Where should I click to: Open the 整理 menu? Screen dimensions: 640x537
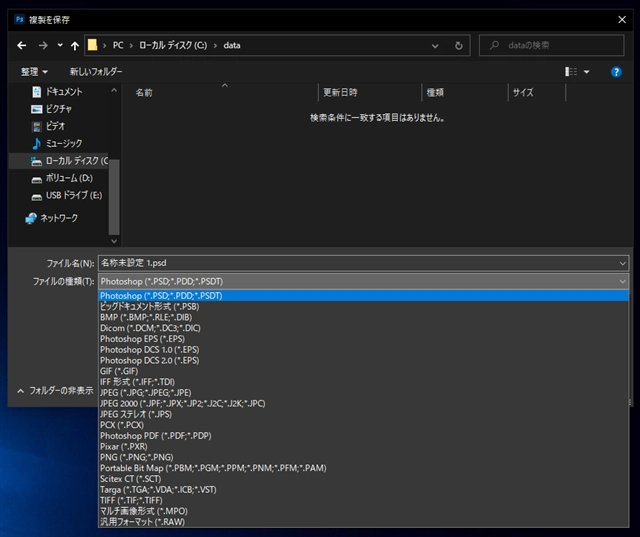pos(34,72)
